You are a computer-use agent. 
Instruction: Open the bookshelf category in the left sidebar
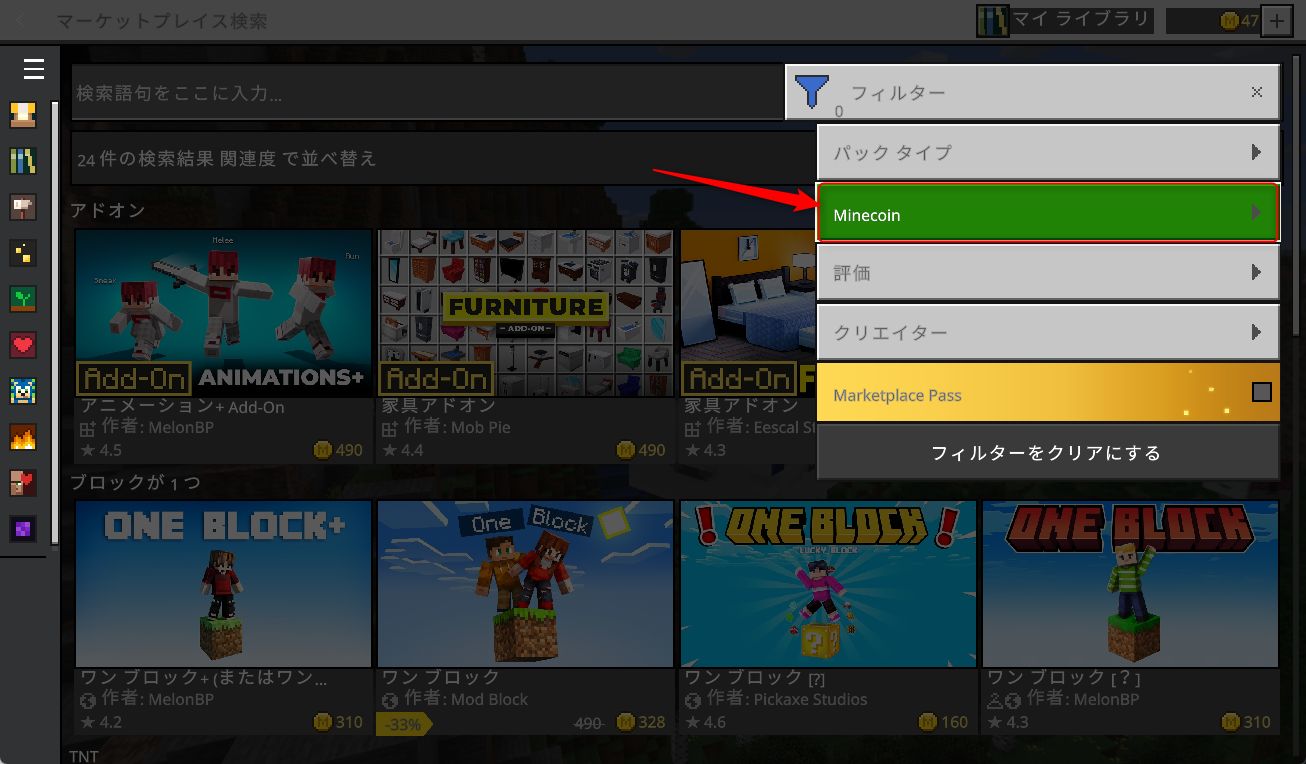coord(23,161)
